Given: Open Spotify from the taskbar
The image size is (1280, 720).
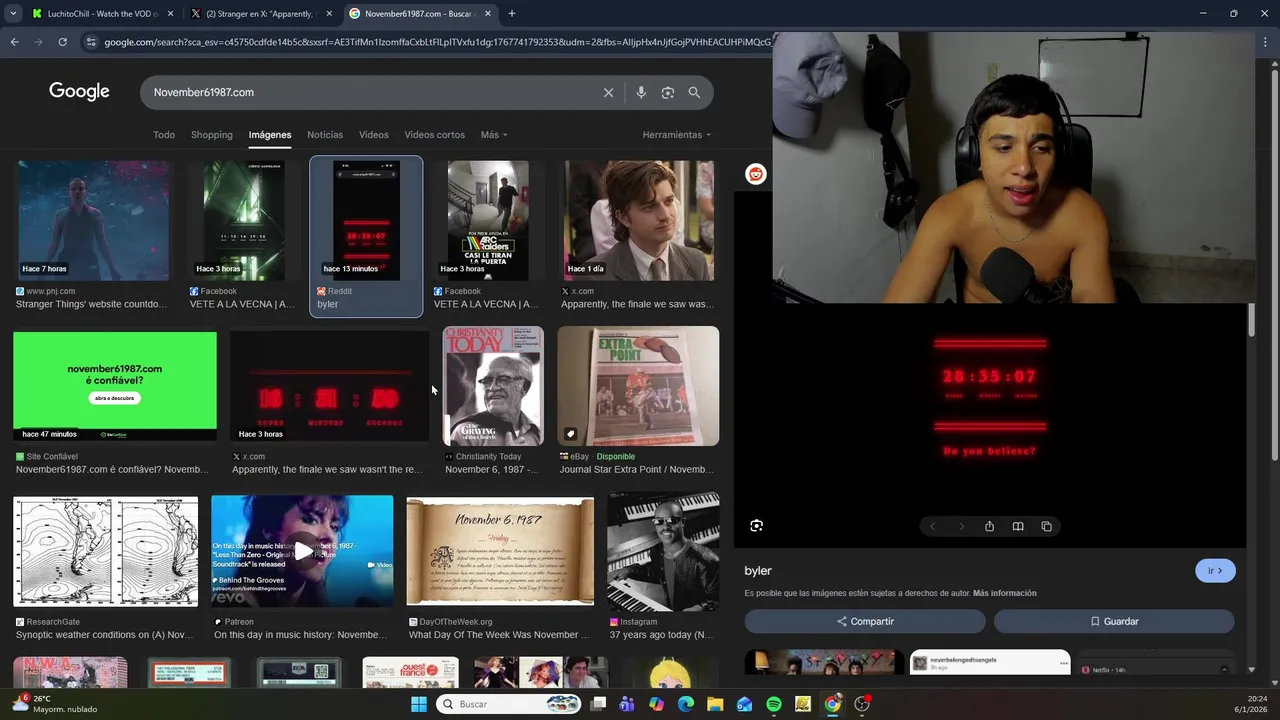Looking at the screenshot, I should (x=774, y=704).
